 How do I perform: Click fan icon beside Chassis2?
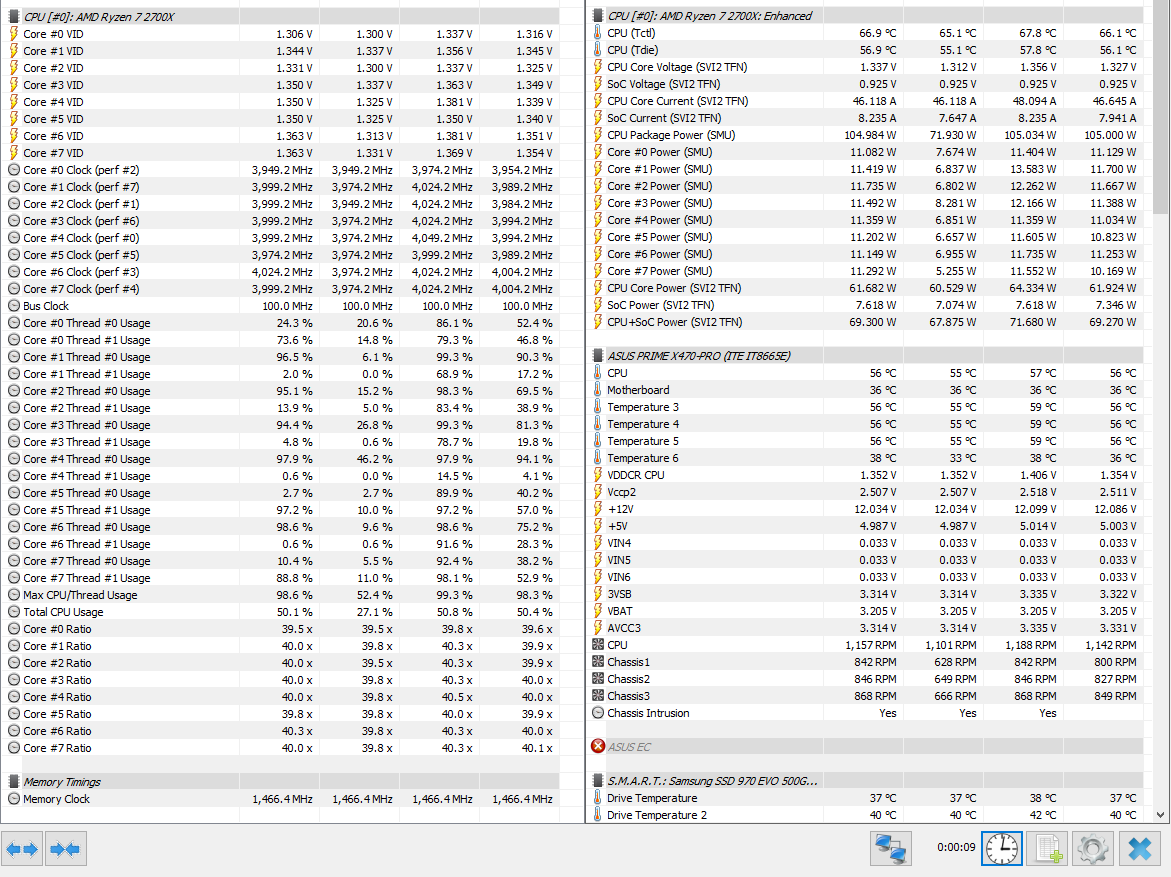597,678
